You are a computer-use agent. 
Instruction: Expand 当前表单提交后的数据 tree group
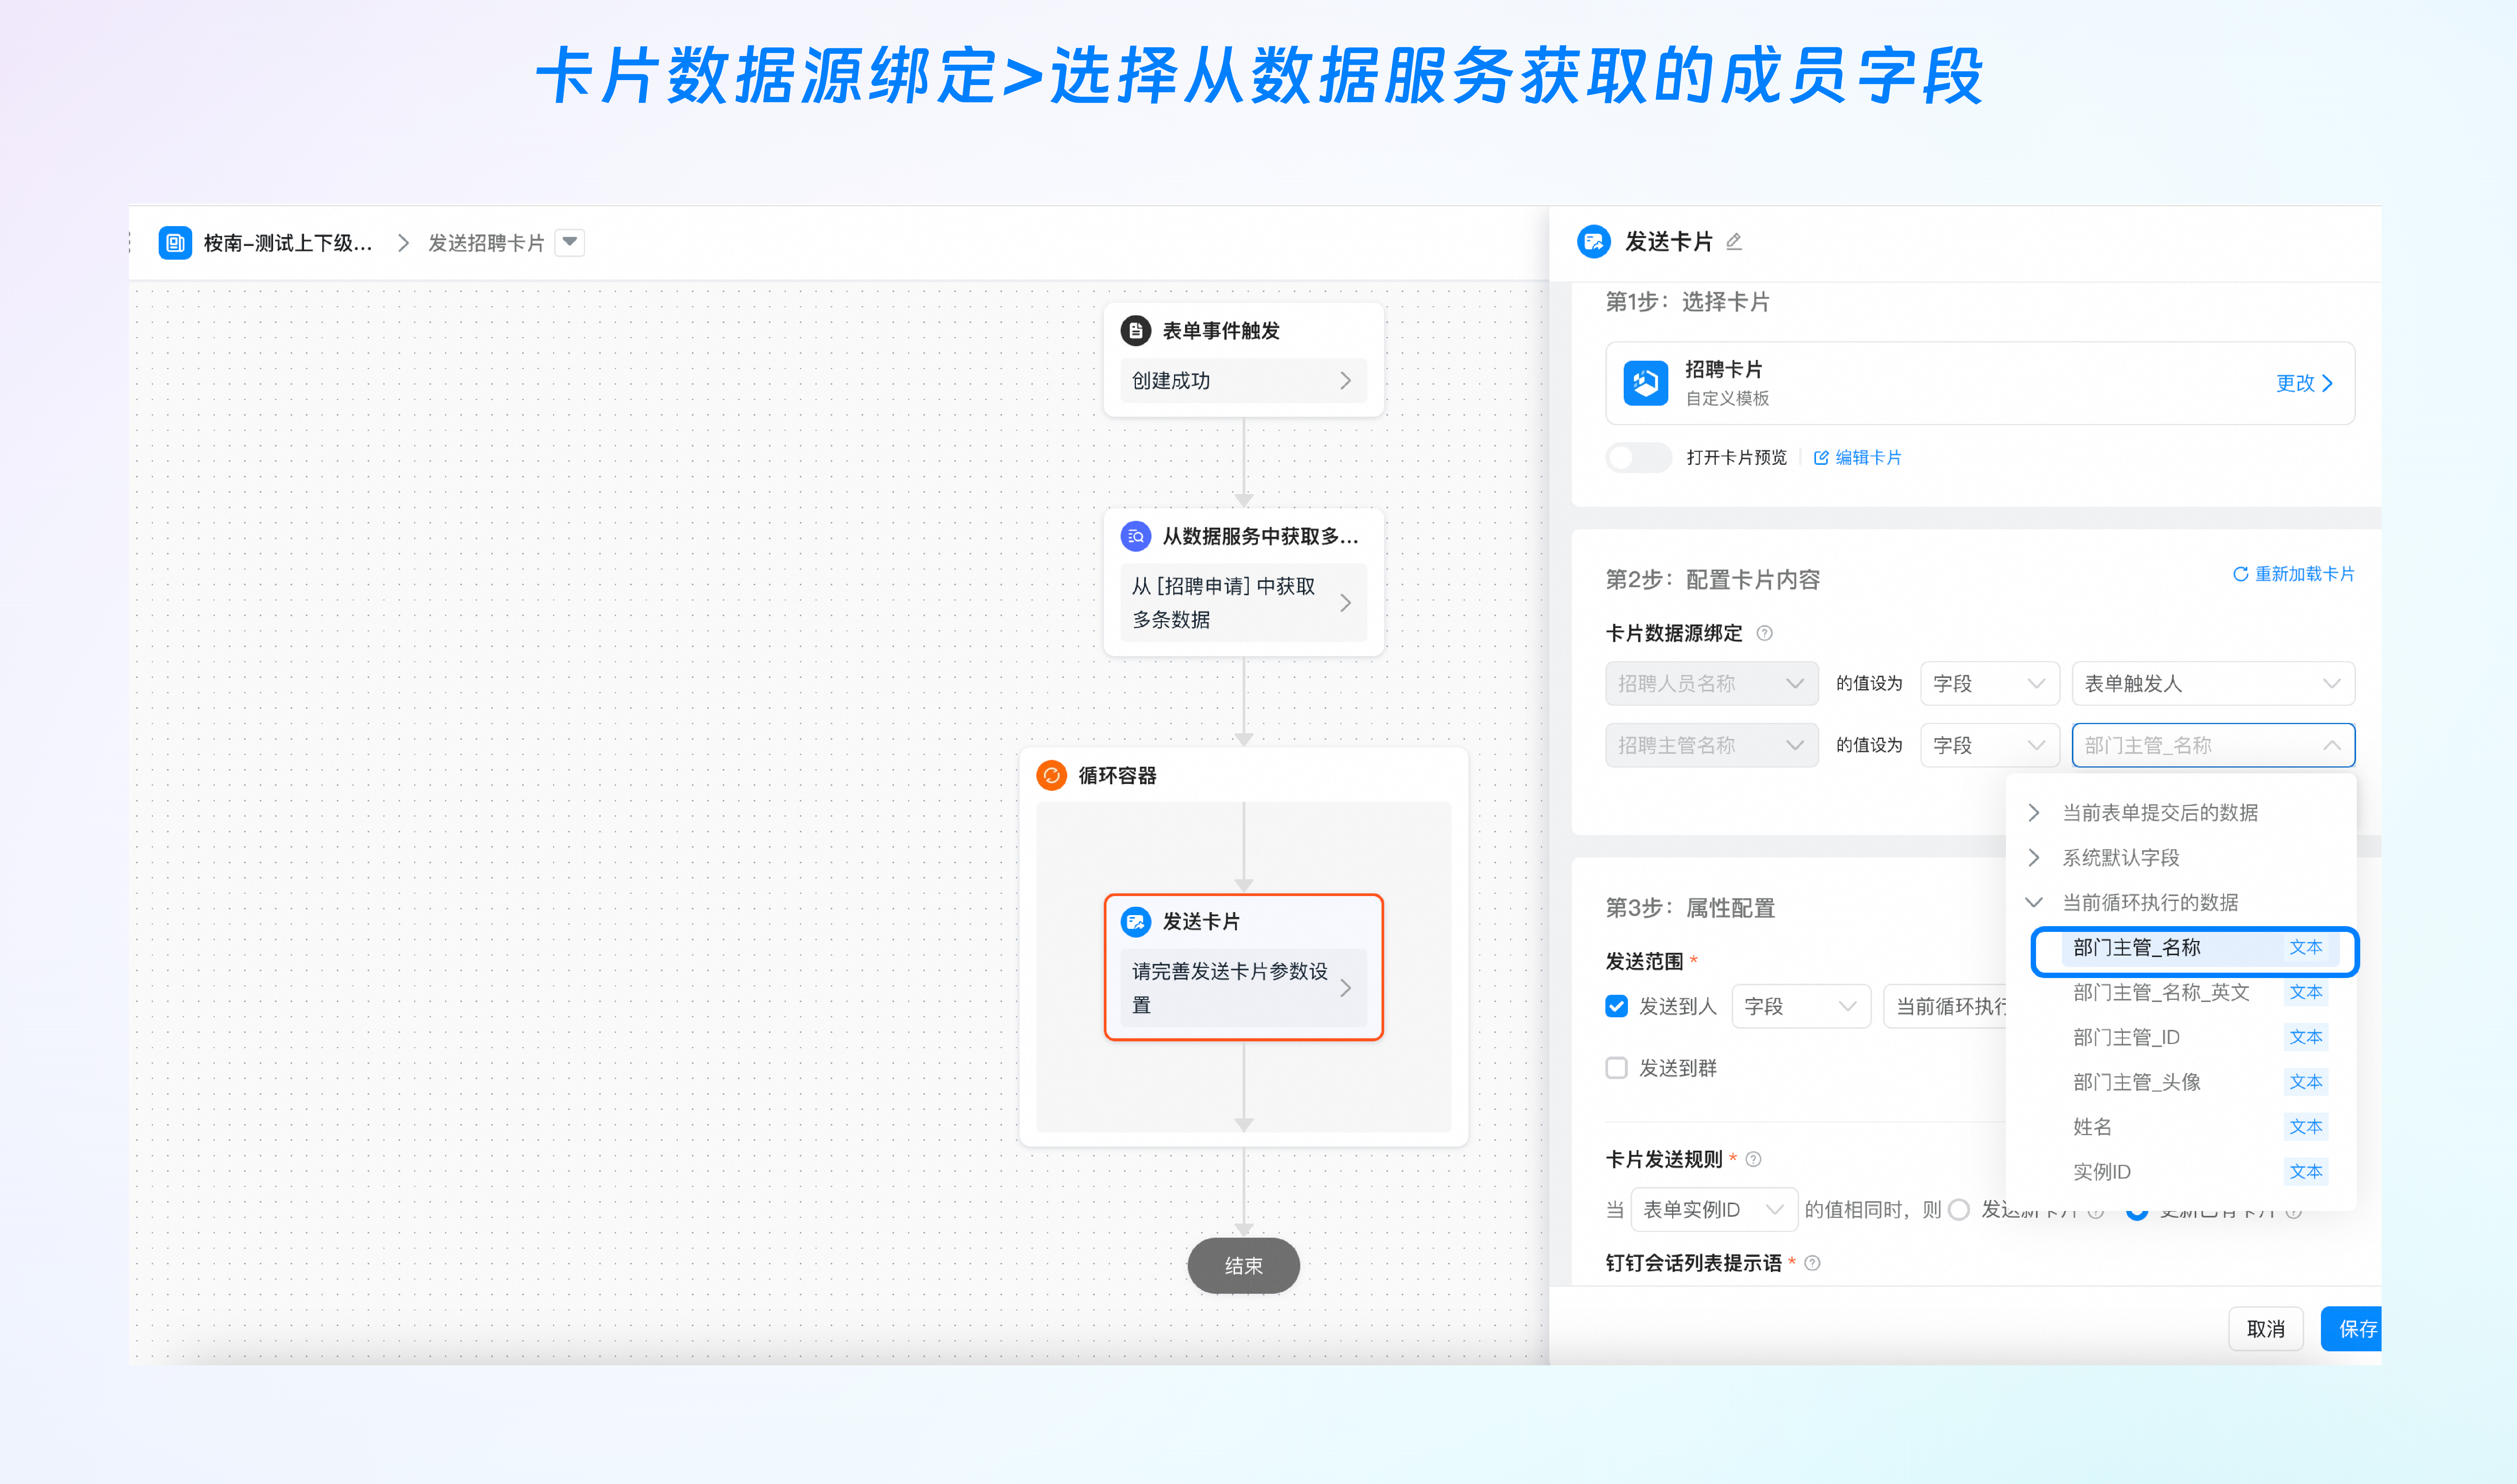(2034, 812)
